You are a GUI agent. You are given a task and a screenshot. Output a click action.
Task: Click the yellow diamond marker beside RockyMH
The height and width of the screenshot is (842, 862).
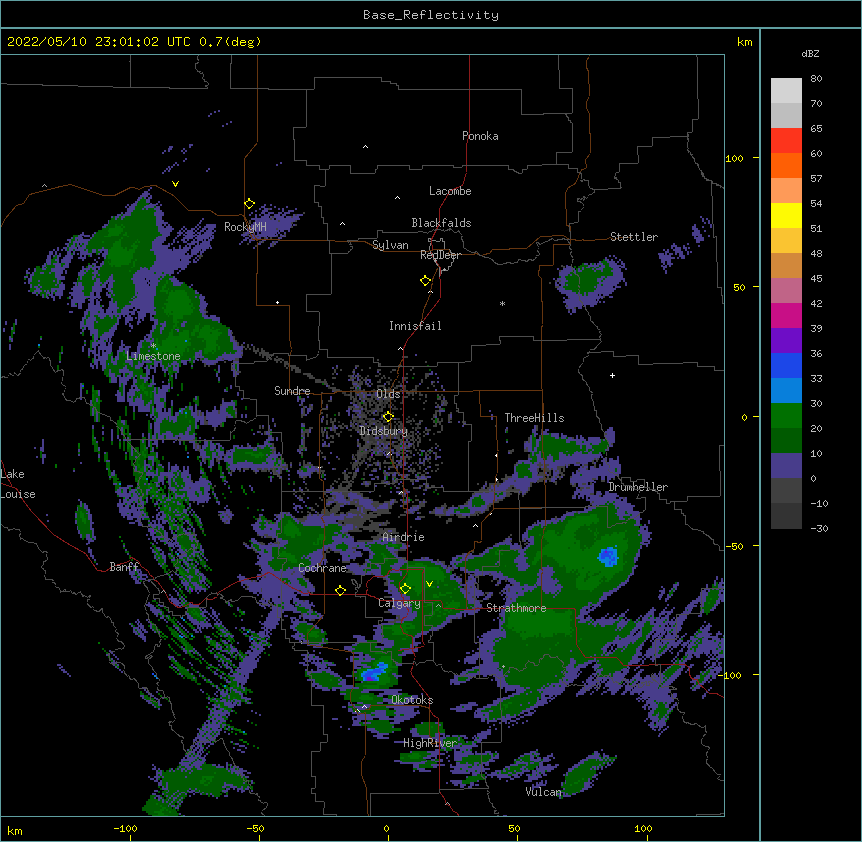249,204
